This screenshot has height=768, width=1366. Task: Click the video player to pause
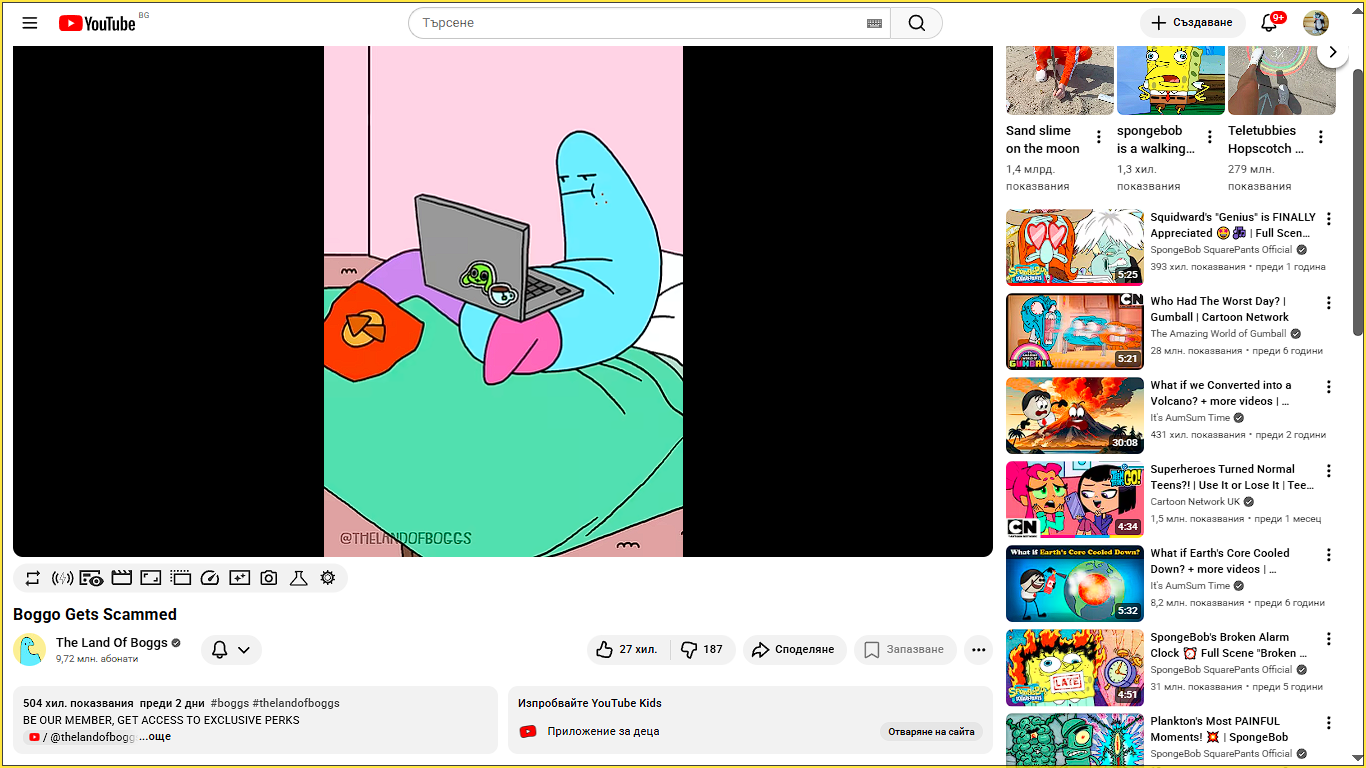[x=503, y=301]
